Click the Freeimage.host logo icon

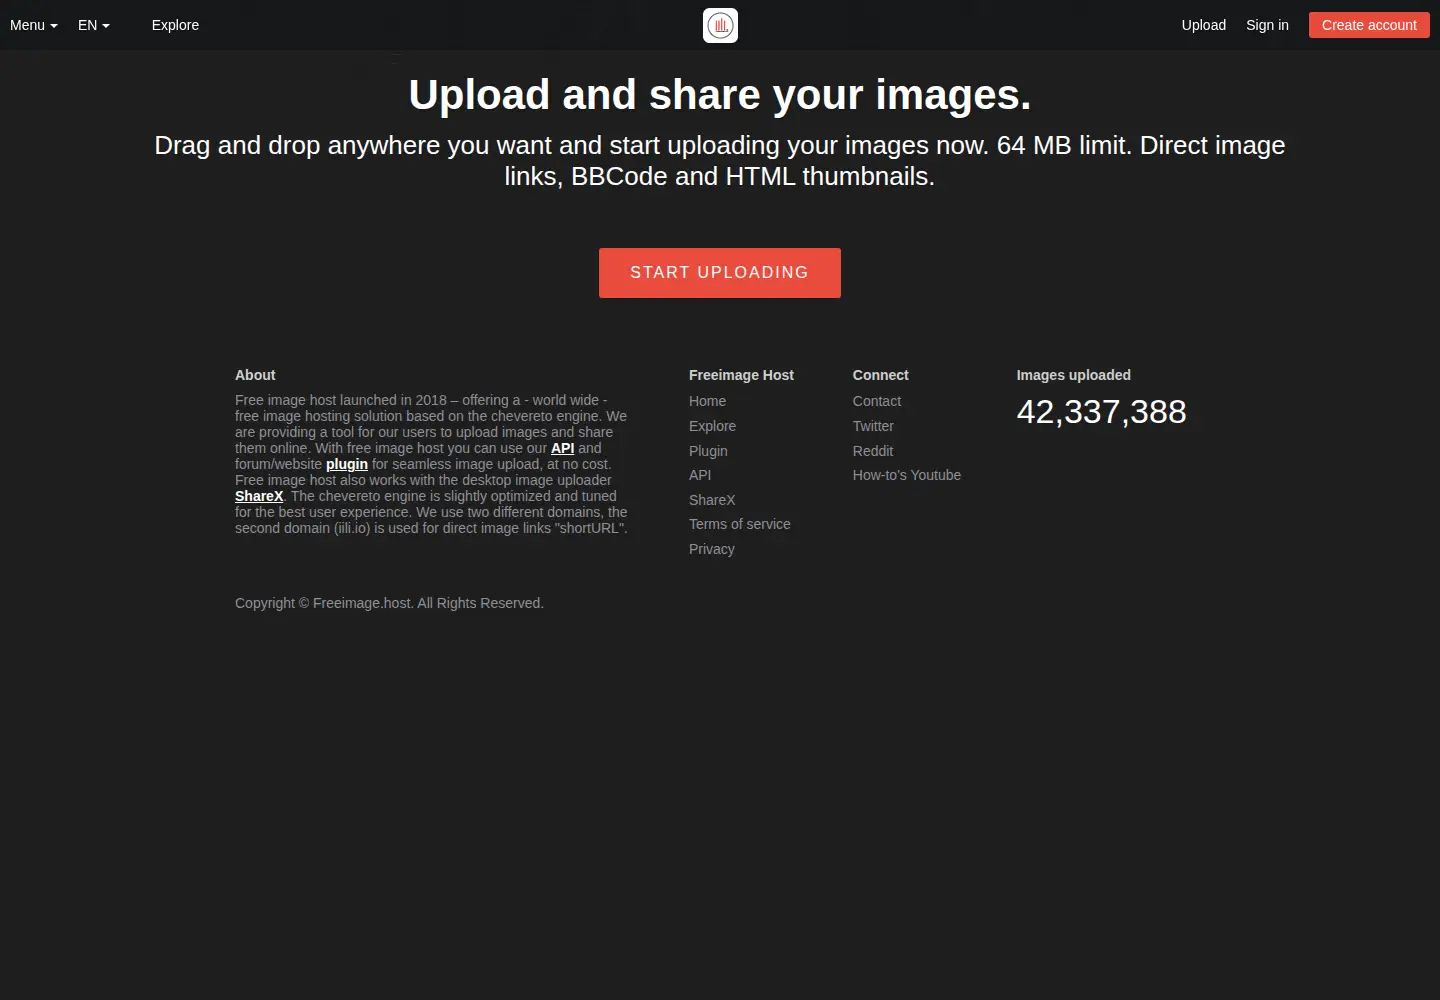click(x=720, y=25)
